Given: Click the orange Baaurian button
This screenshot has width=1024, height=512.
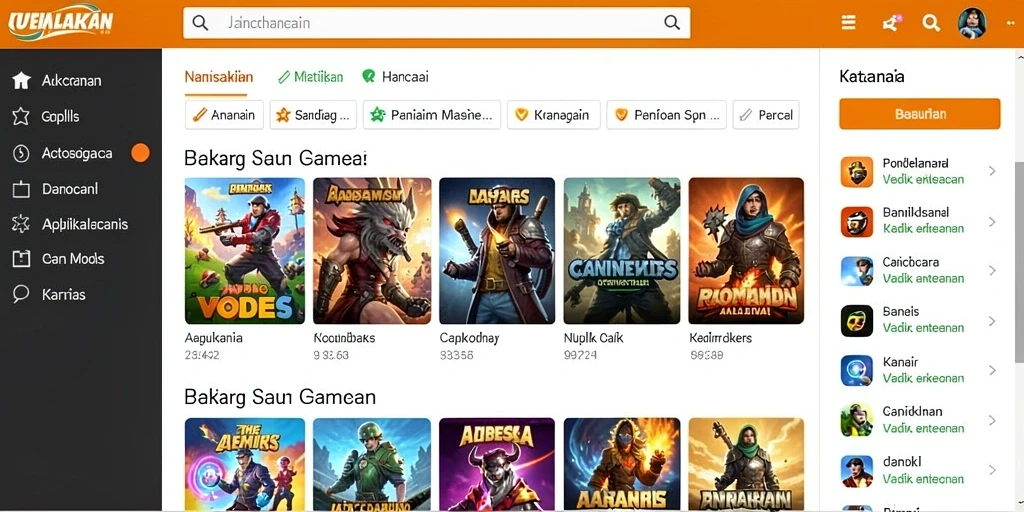Looking at the screenshot, I should point(920,114).
